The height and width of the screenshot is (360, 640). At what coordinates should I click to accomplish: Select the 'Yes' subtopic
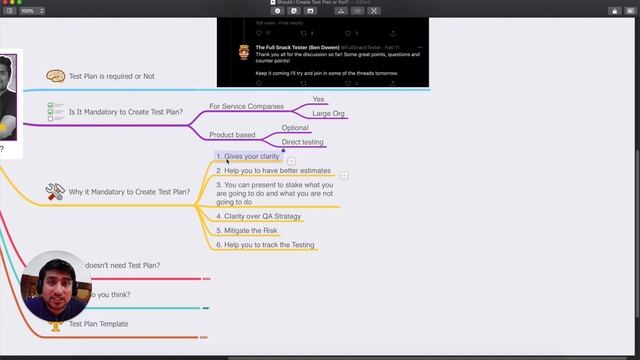[318, 99]
